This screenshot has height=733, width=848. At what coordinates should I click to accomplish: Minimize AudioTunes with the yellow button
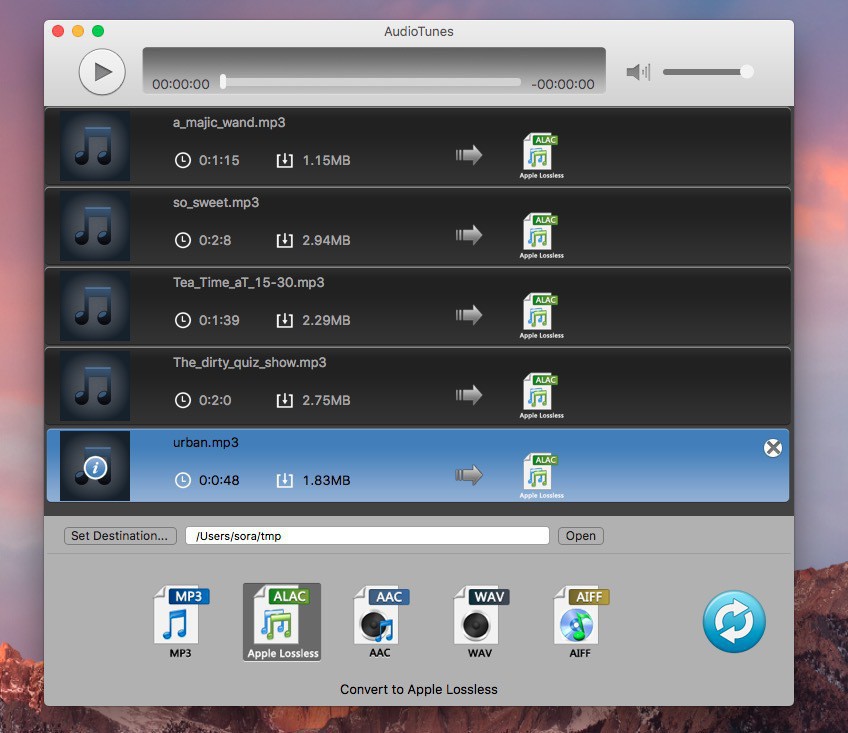click(78, 31)
